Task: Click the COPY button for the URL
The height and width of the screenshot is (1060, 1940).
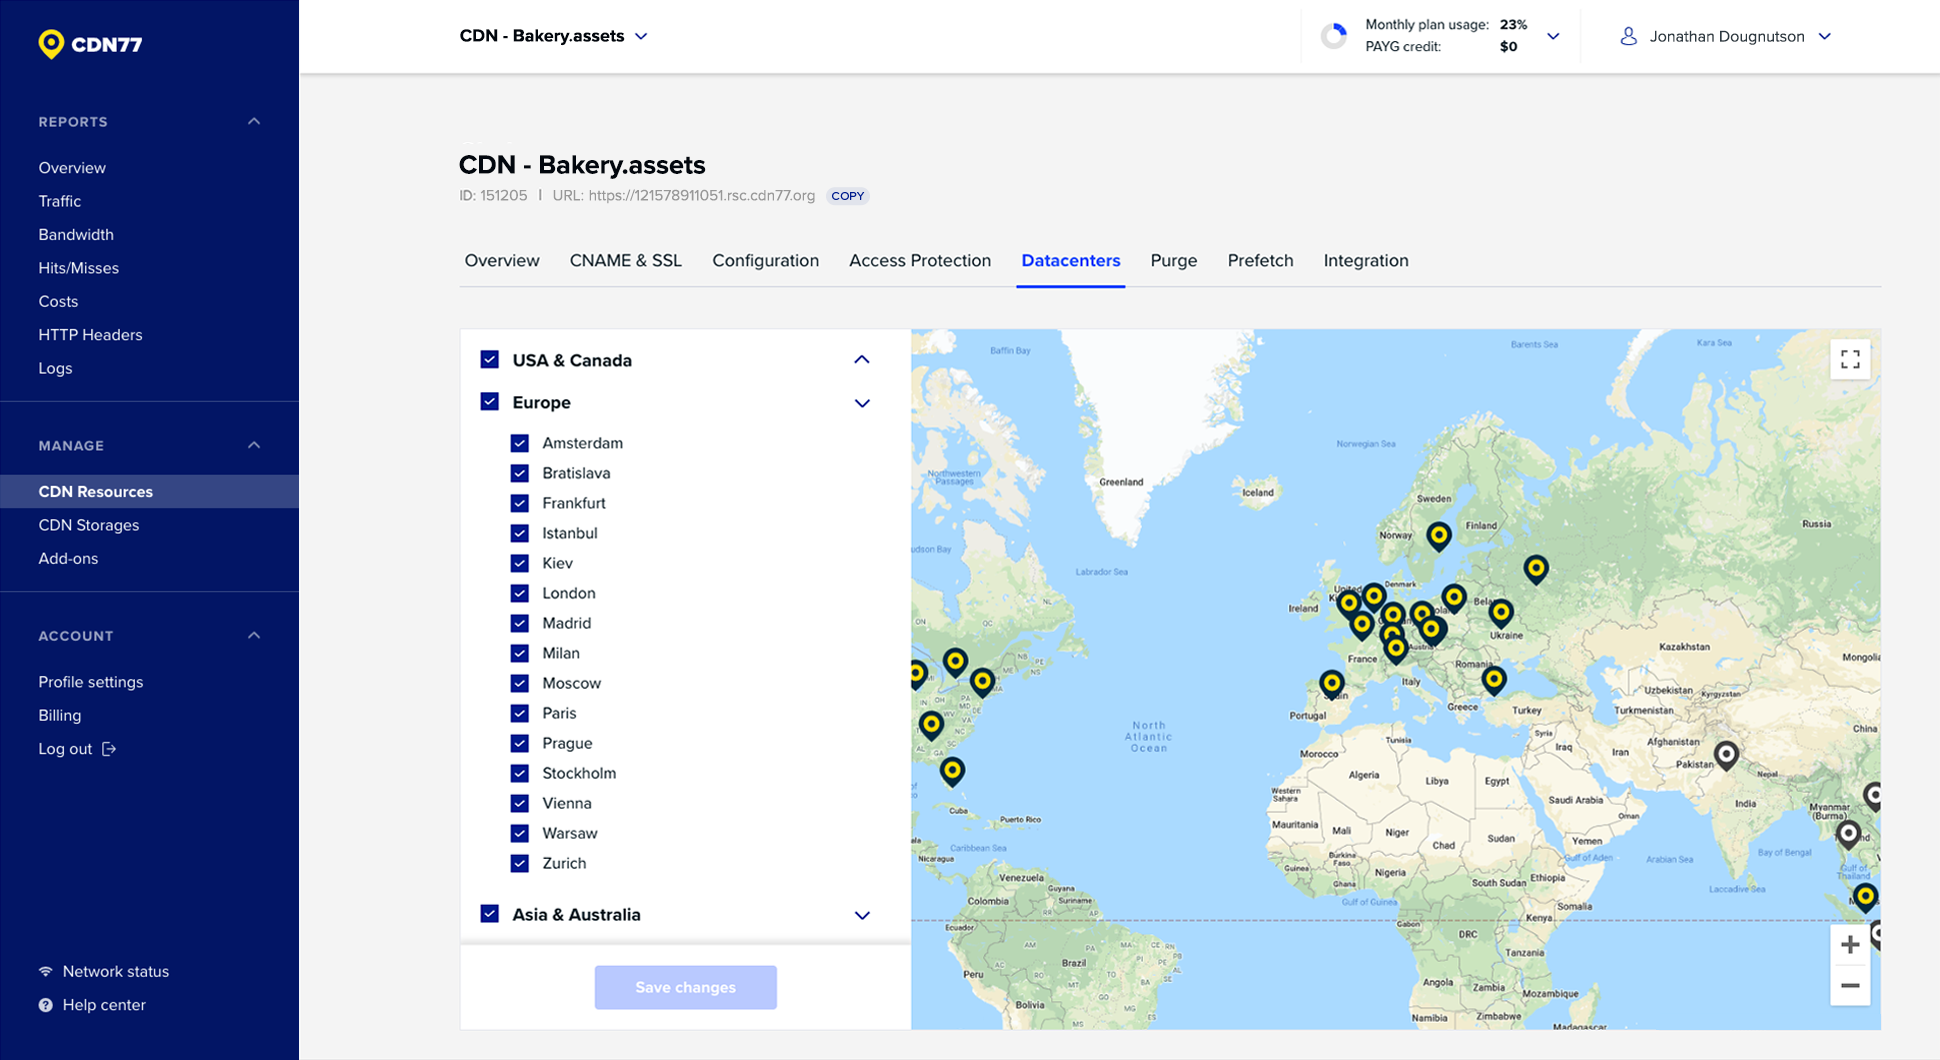Action: coord(847,195)
